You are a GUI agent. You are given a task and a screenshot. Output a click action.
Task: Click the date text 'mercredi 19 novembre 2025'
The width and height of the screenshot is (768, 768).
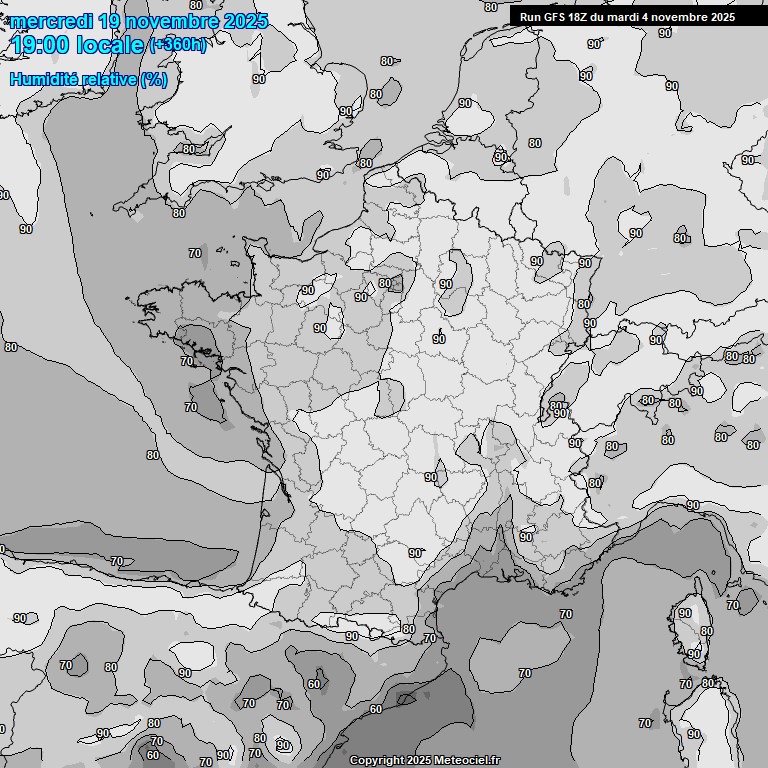(x=139, y=21)
